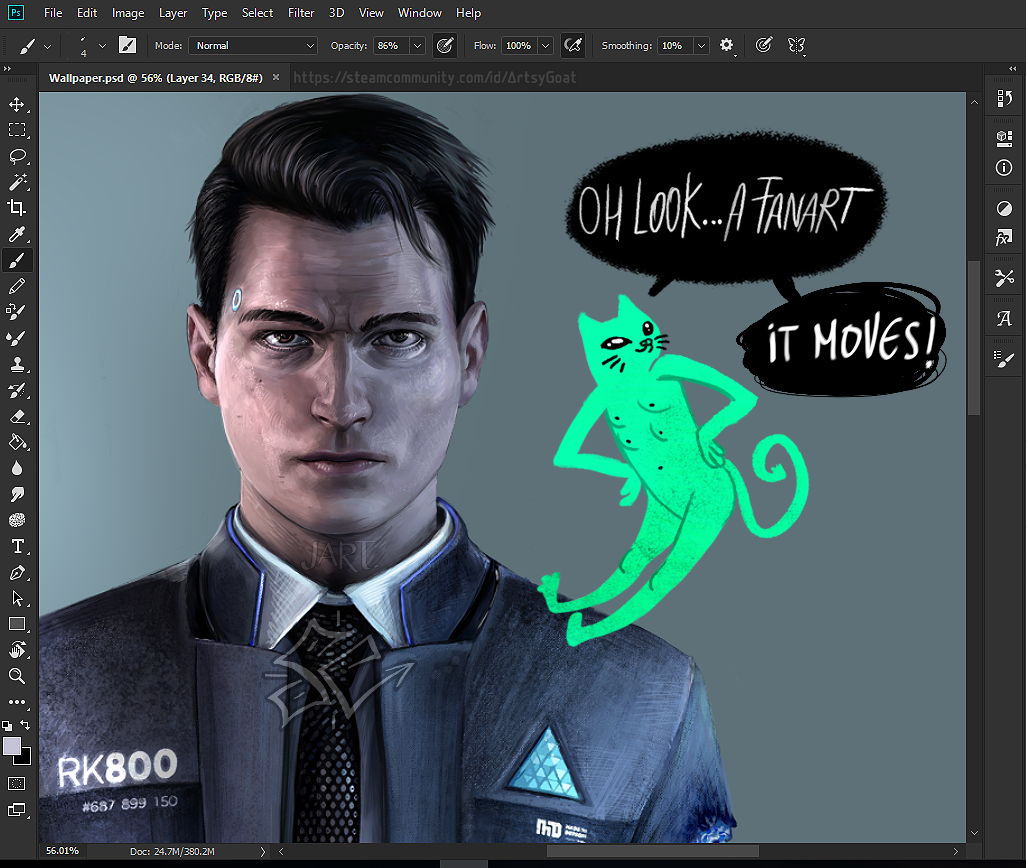Select the Move tool
This screenshot has height=868, width=1028.
16,104
